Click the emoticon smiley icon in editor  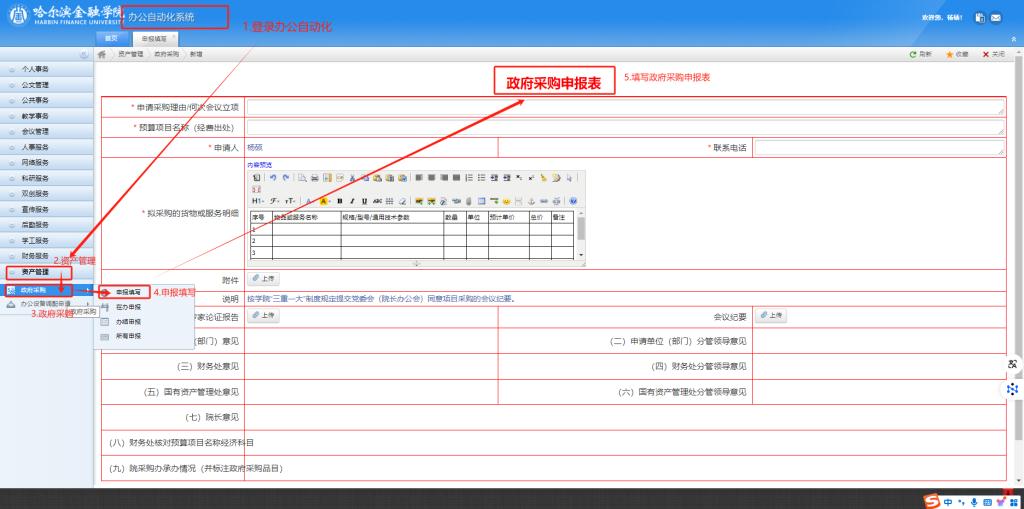pos(506,201)
